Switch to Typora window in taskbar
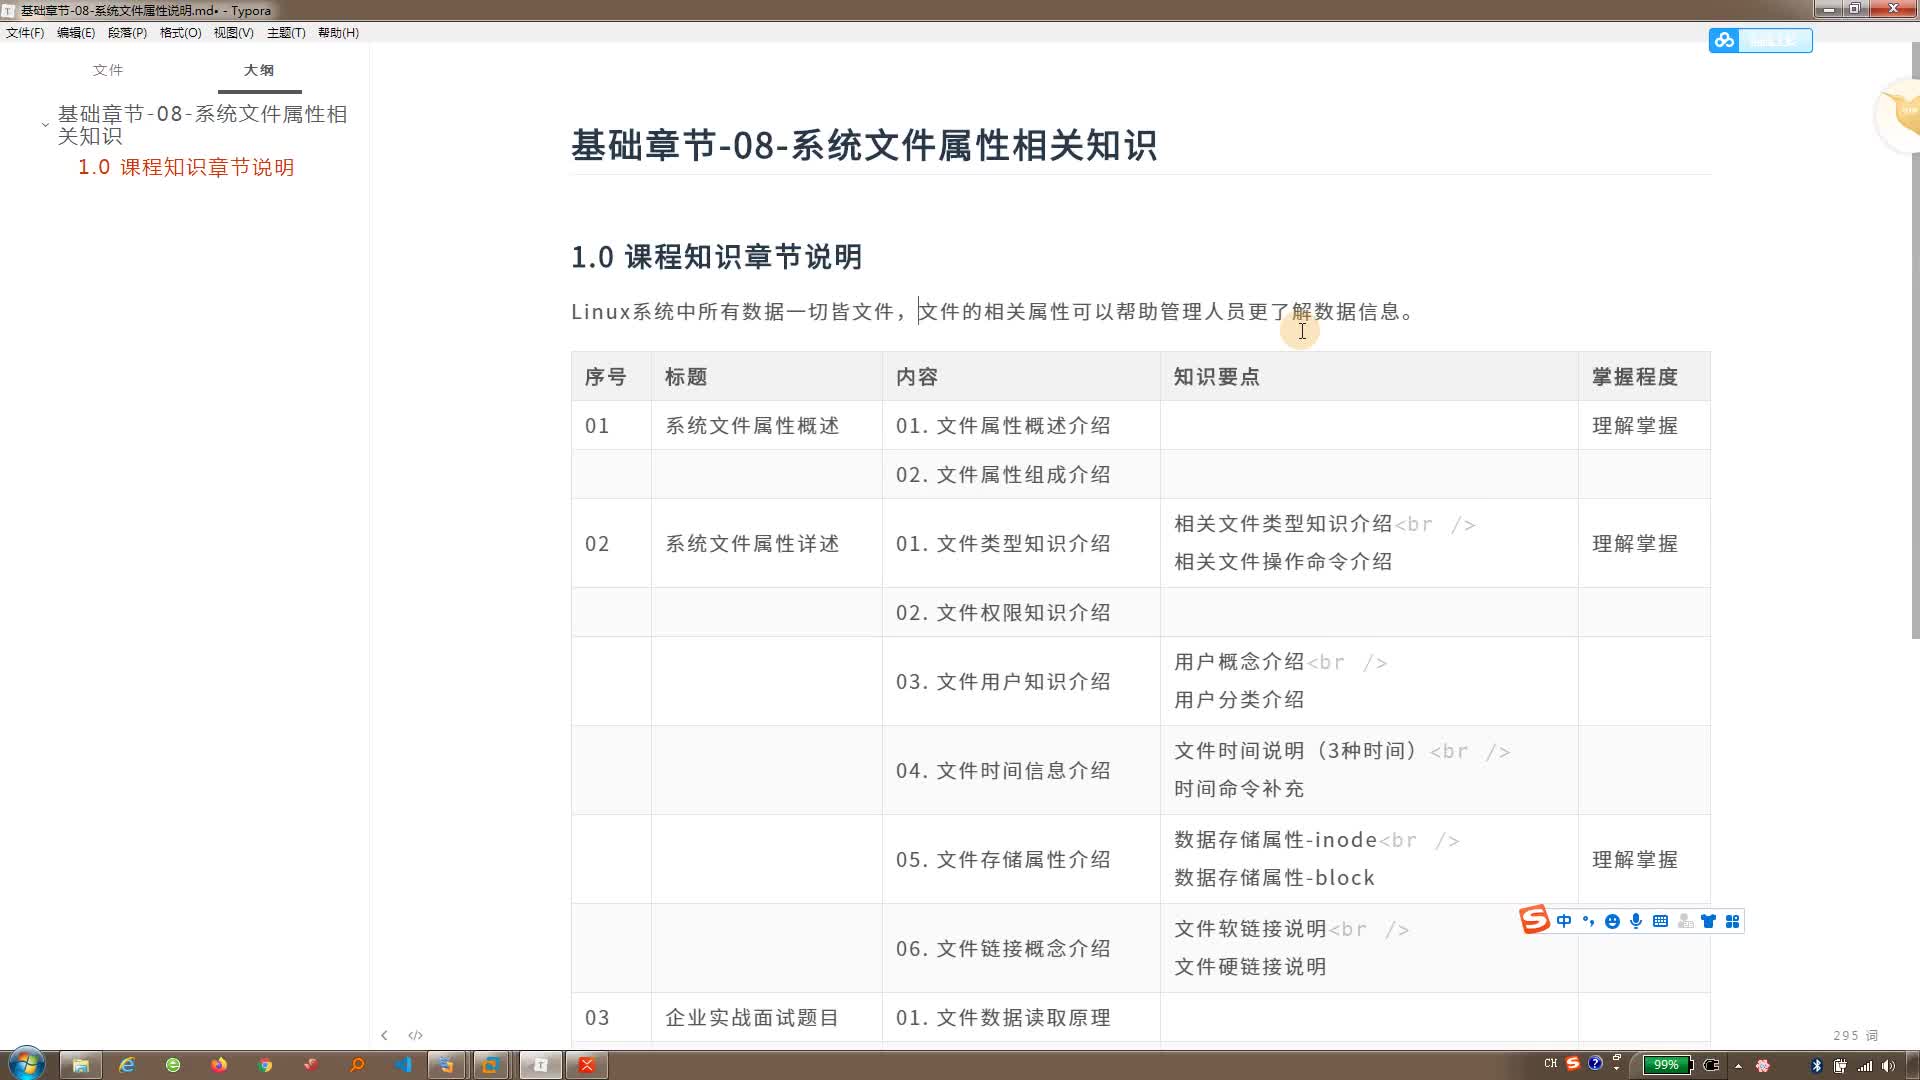Image resolution: width=1920 pixels, height=1080 pixels. pyautogui.click(x=540, y=1065)
